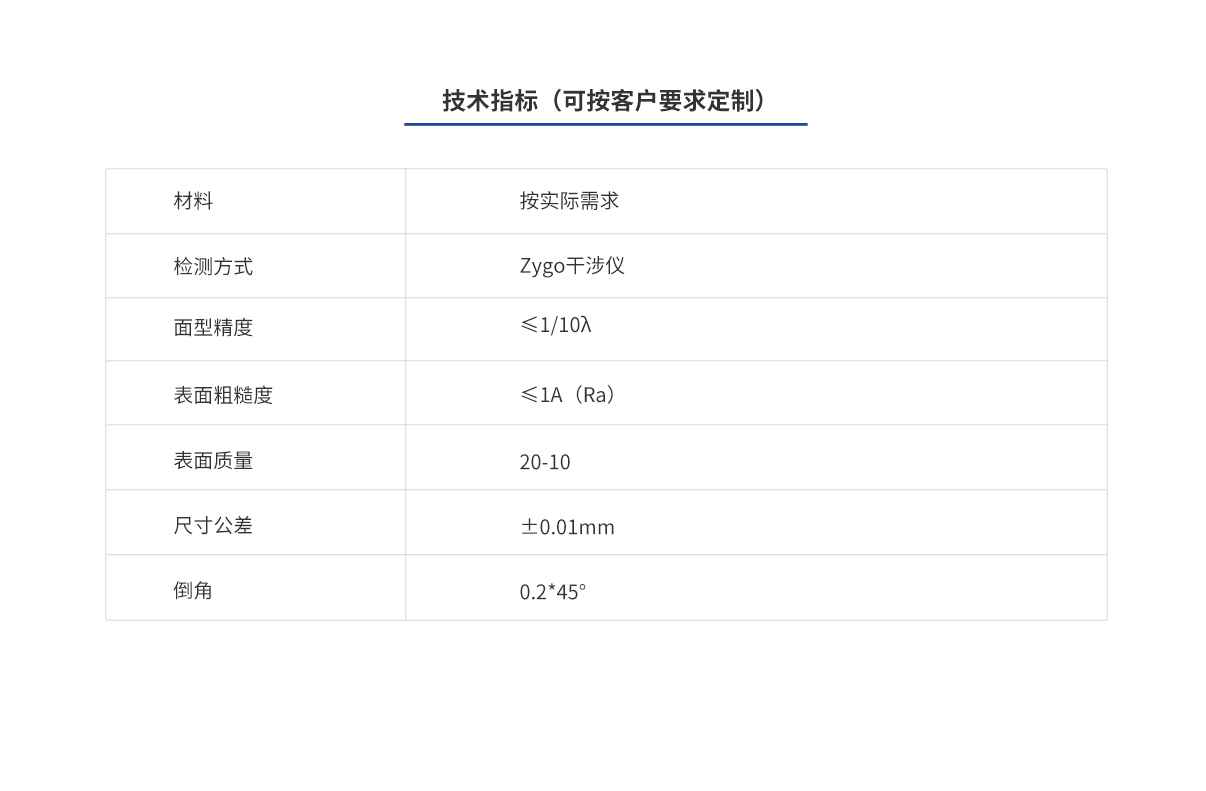Select the 表面粗糙度 row label
The image size is (1206, 791).
(x=221, y=393)
